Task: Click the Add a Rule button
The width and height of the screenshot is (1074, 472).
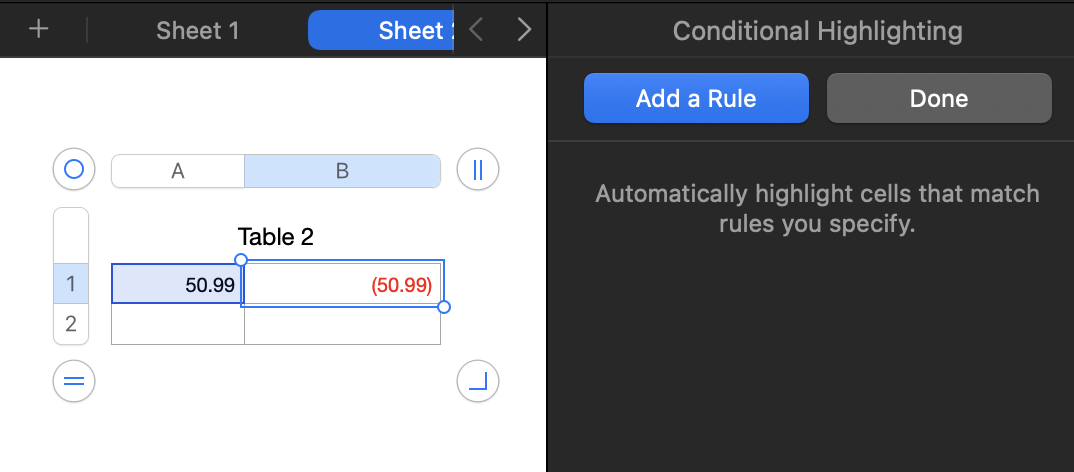Action: pos(696,98)
